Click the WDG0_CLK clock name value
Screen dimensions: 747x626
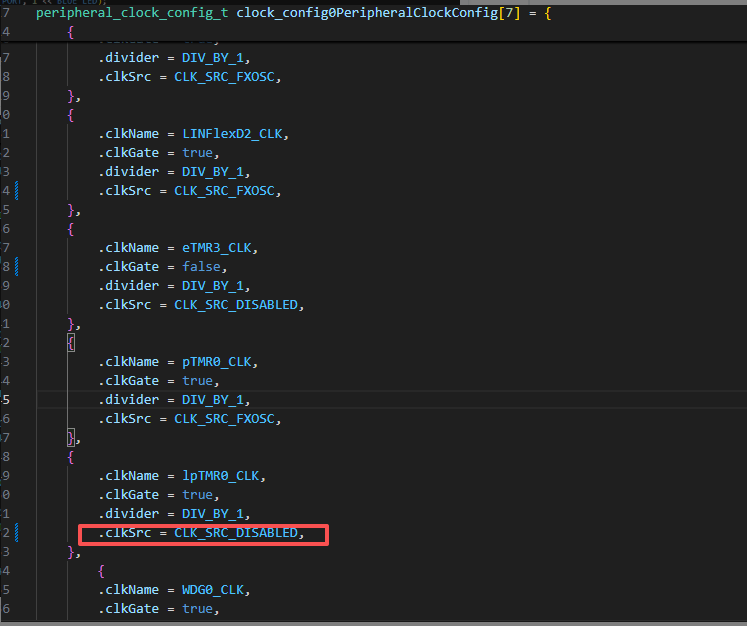[x=216, y=589]
